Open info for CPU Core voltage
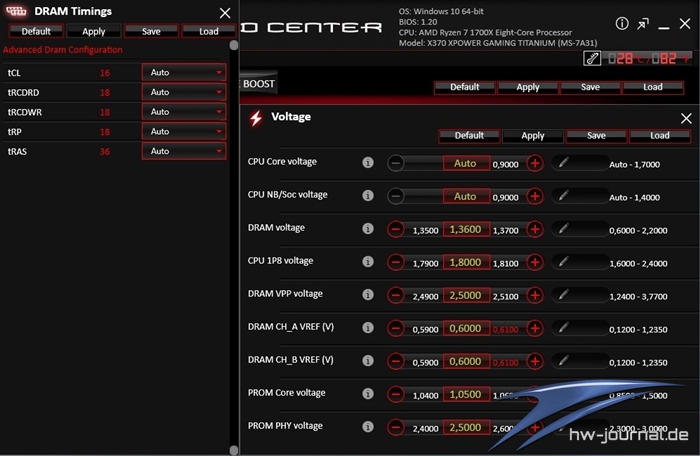The height and width of the screenshot is (456, 700). (368, 163)
